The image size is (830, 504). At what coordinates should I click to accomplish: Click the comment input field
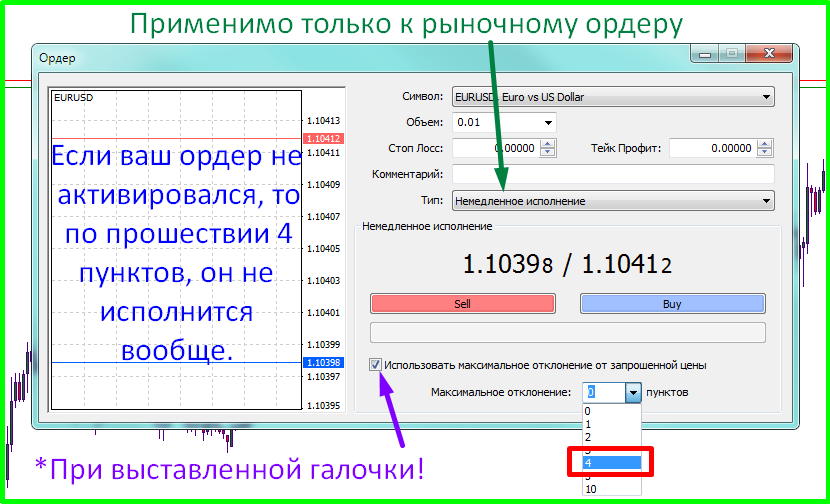[x=613, y=174]
